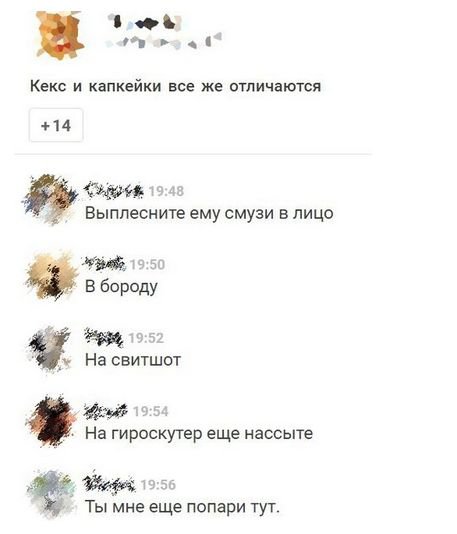The height and width of the screenshot is (534, 457).
Task: Open avatar of the 19:54 commenter
Action: coord(51,422)
